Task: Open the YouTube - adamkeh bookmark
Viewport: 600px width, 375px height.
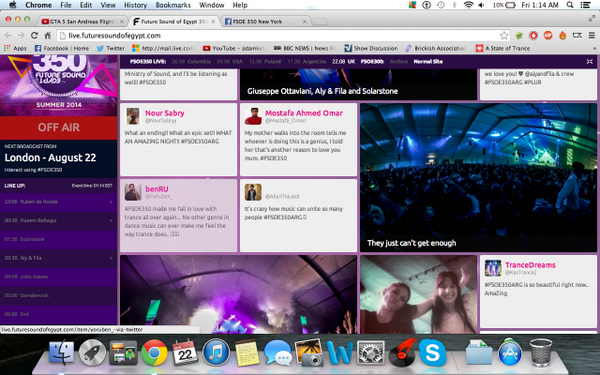Action: 234,48
